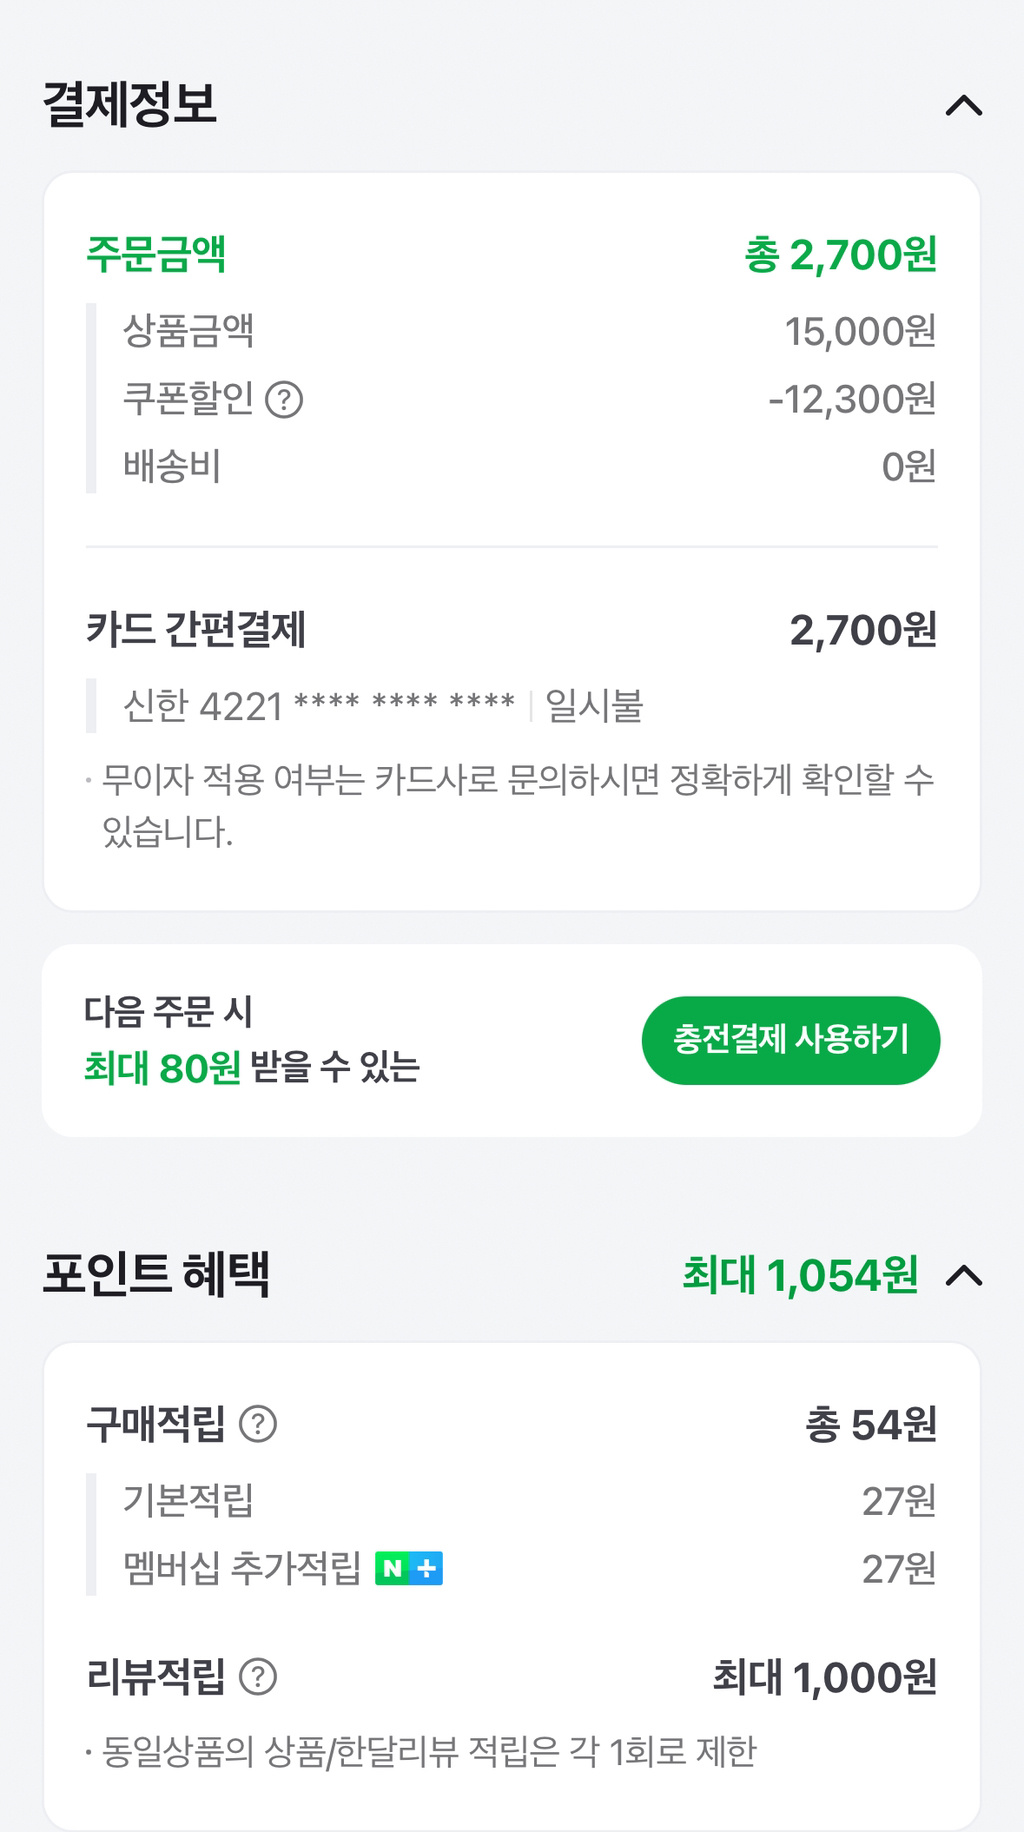Open the 쿠폰할인 help question icon
1024x1832 pixels.
pyautogui.click(x=284, y=400)
